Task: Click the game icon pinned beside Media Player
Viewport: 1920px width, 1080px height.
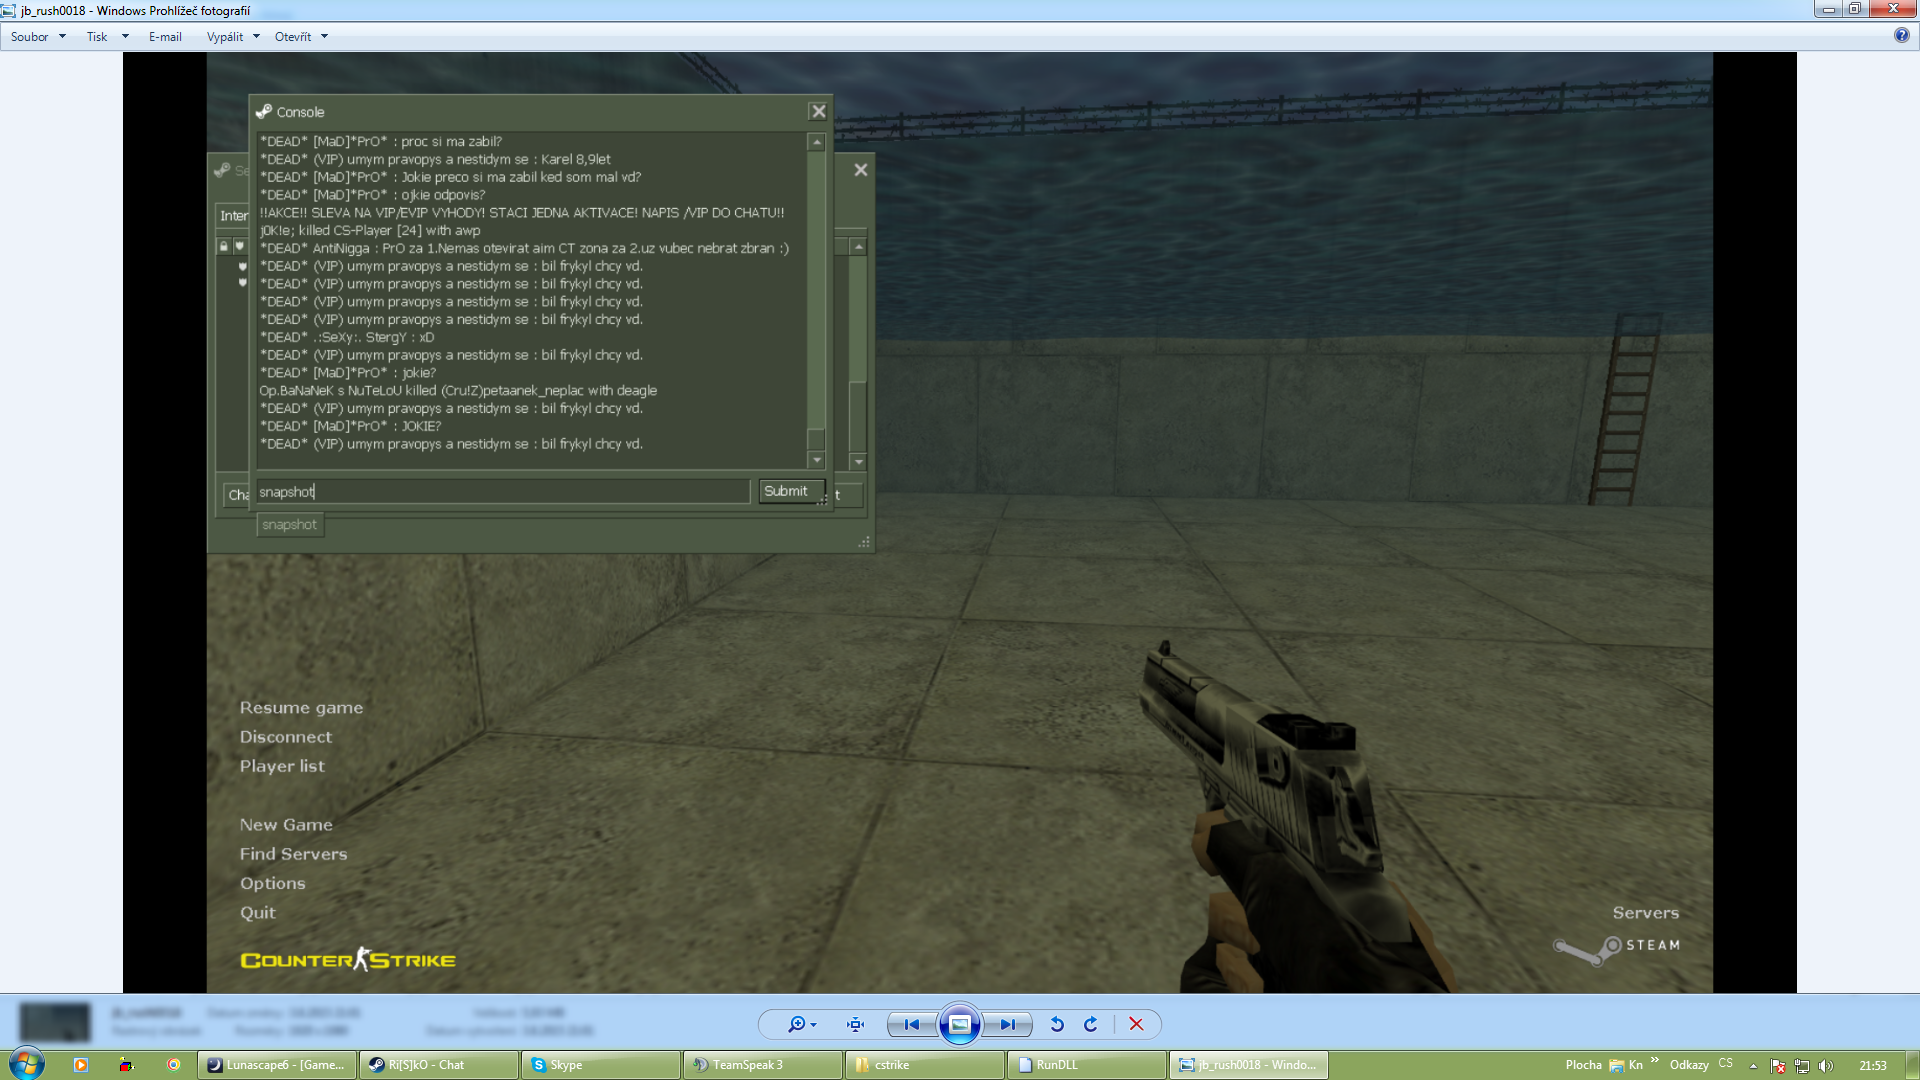Action: point(126,1065)
